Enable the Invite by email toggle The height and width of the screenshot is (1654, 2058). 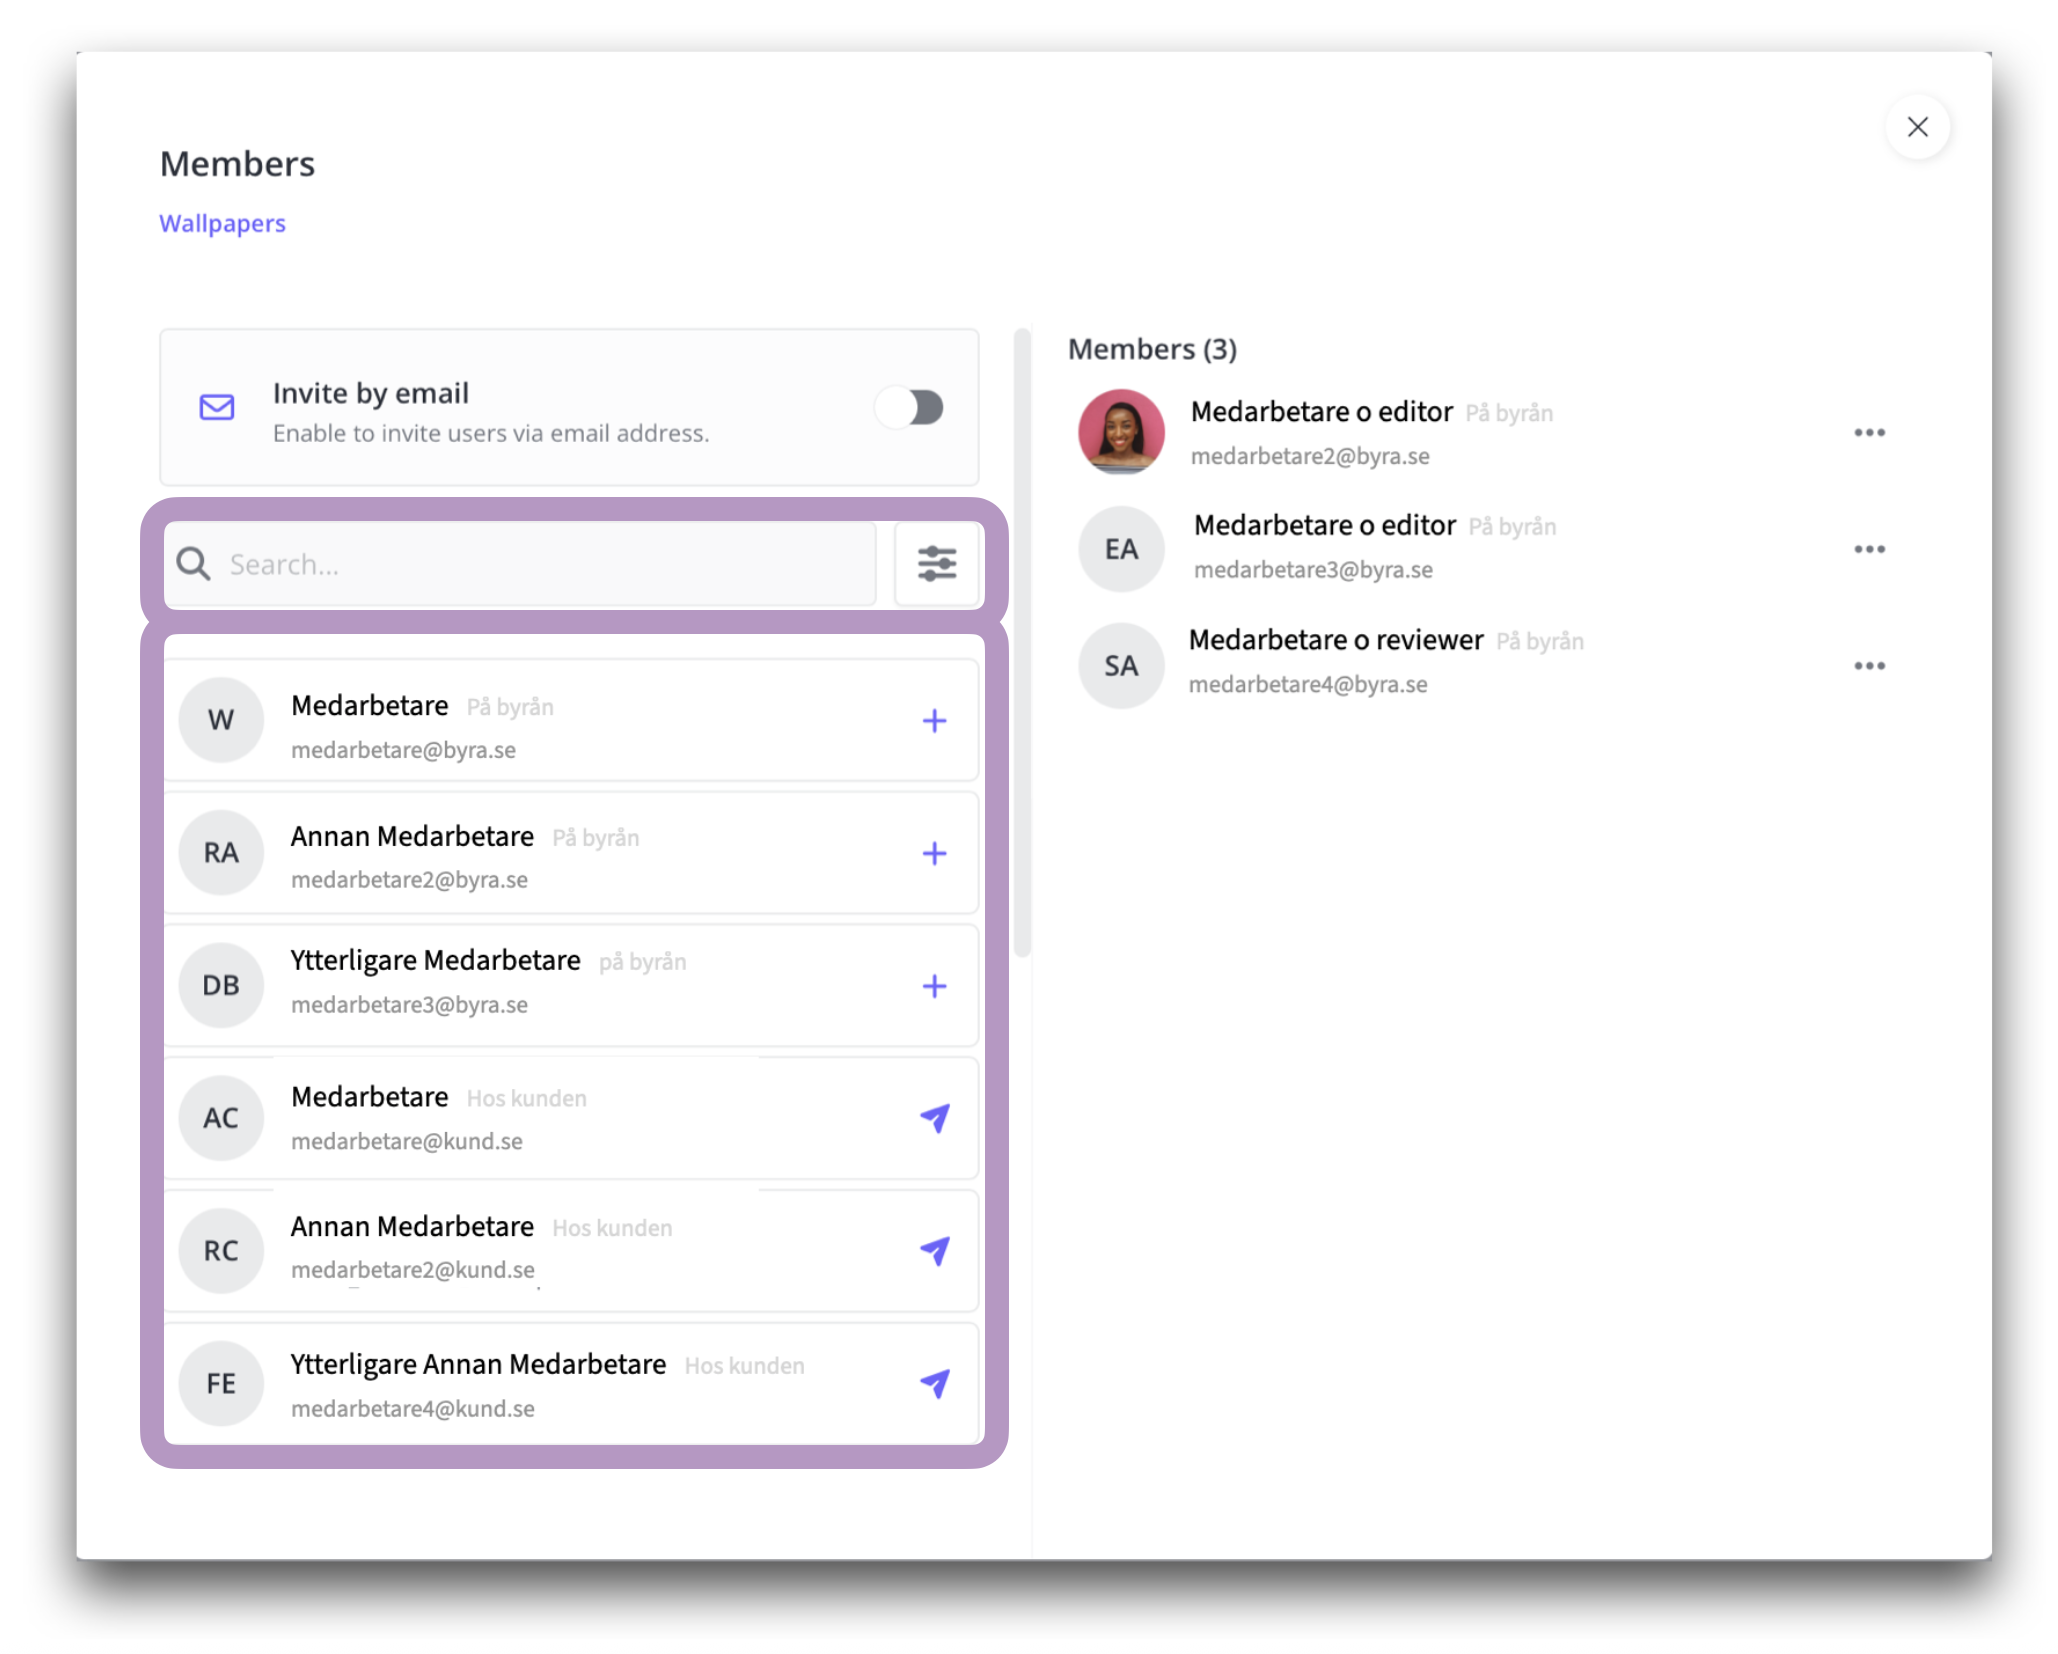tap(909, 407)
